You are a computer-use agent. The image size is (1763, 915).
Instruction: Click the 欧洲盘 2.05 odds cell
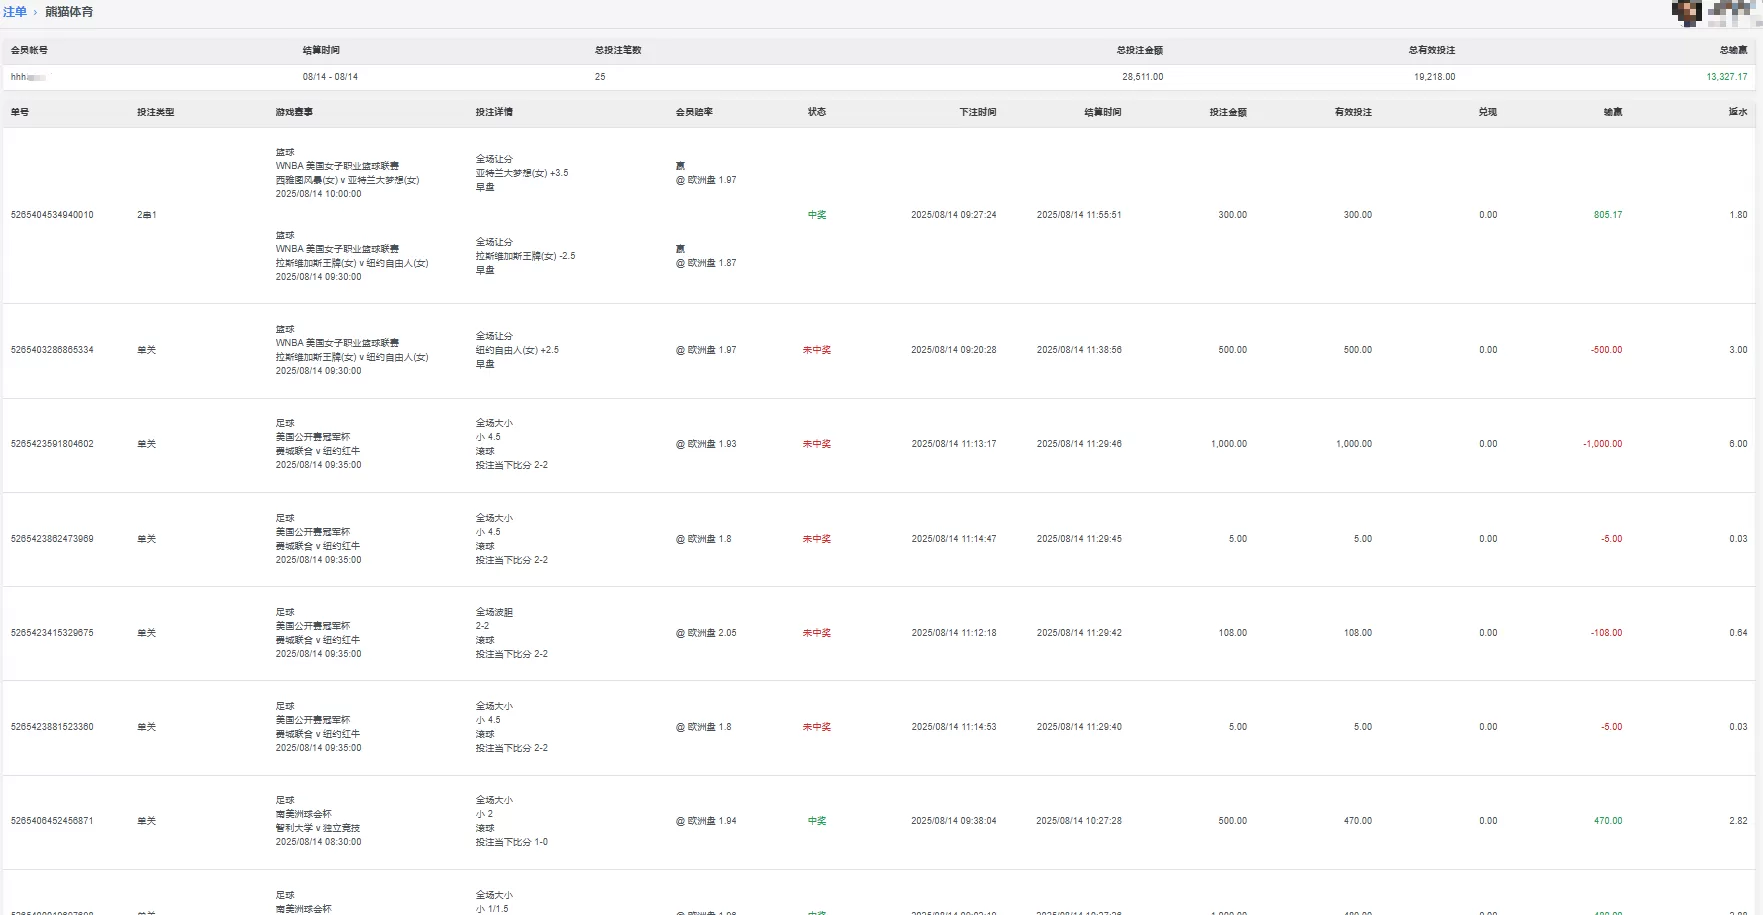coord(706,633)
